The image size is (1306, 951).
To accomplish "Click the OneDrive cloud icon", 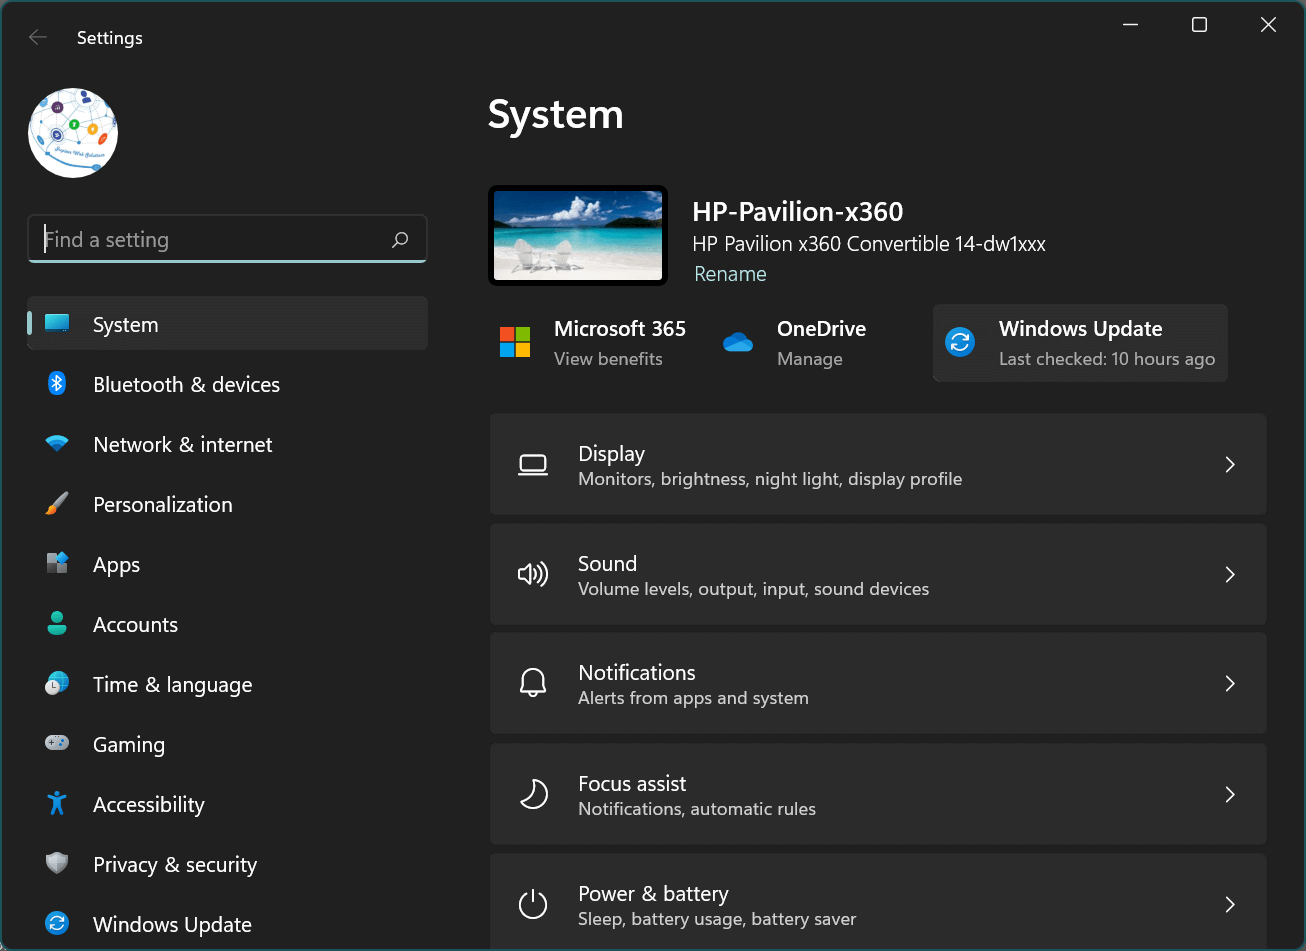I will [x=738, y=342].
